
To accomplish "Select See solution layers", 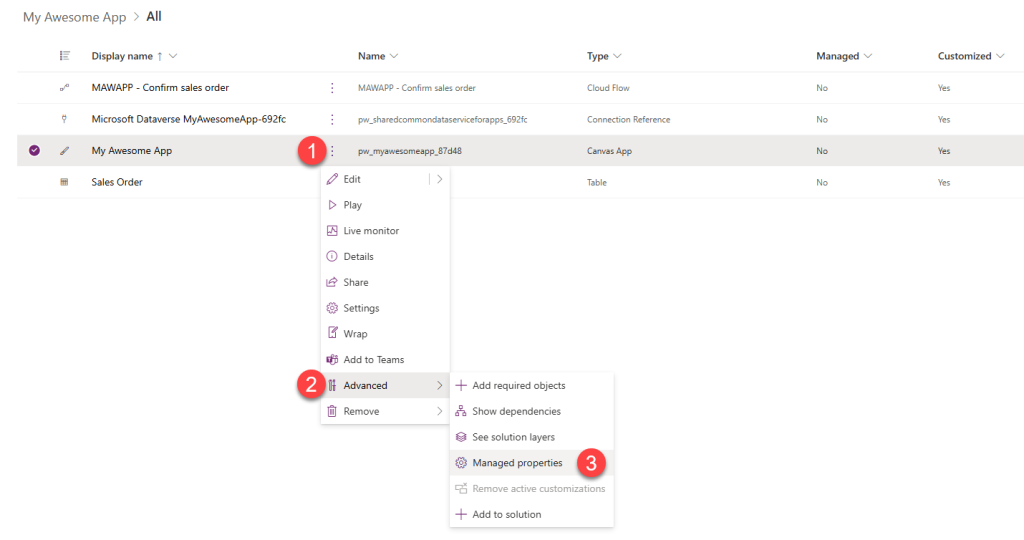I will tap(532, 437).
